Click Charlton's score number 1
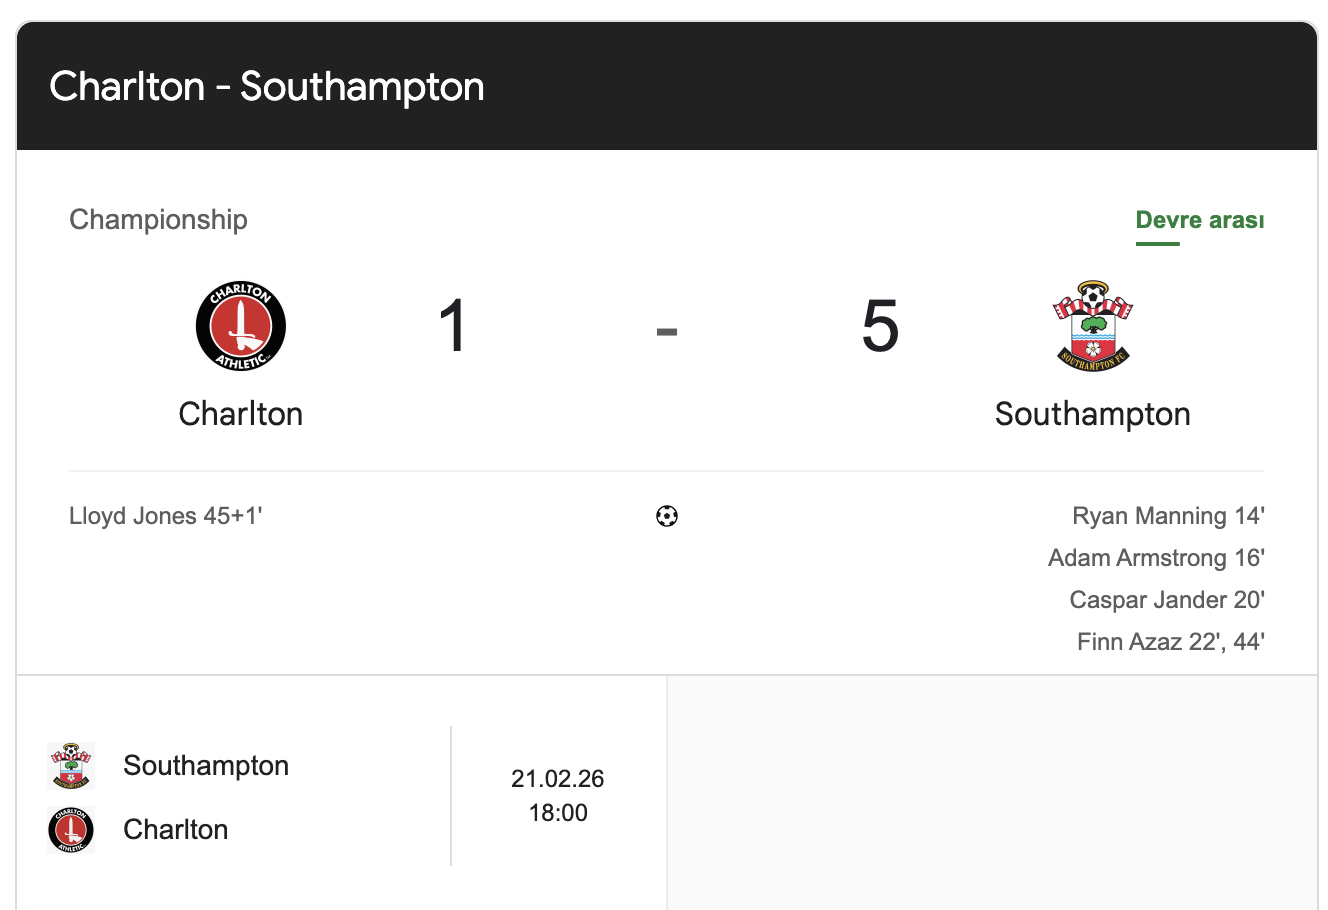The image size is (1328, 910). (x=453, y=327)
